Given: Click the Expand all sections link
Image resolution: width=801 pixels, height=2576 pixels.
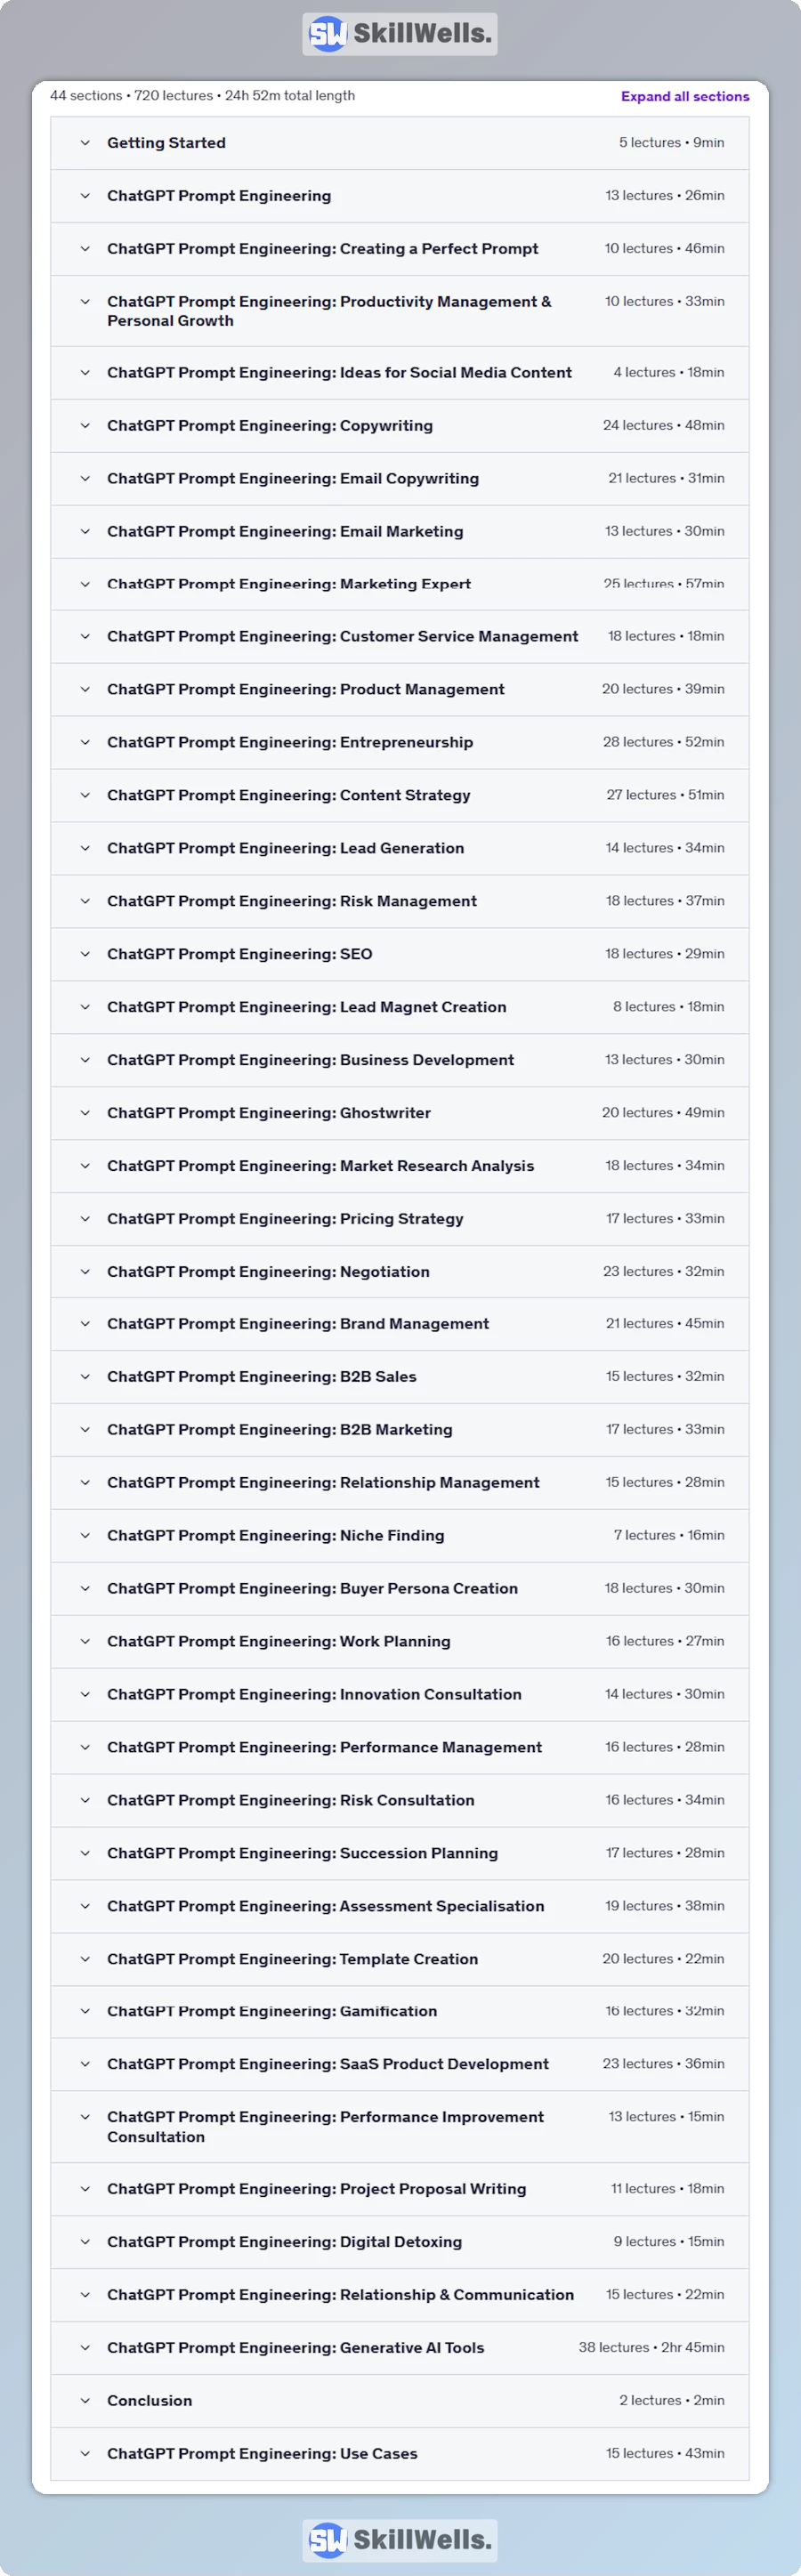Looking at the screenshot, I should tap(685, 96).
